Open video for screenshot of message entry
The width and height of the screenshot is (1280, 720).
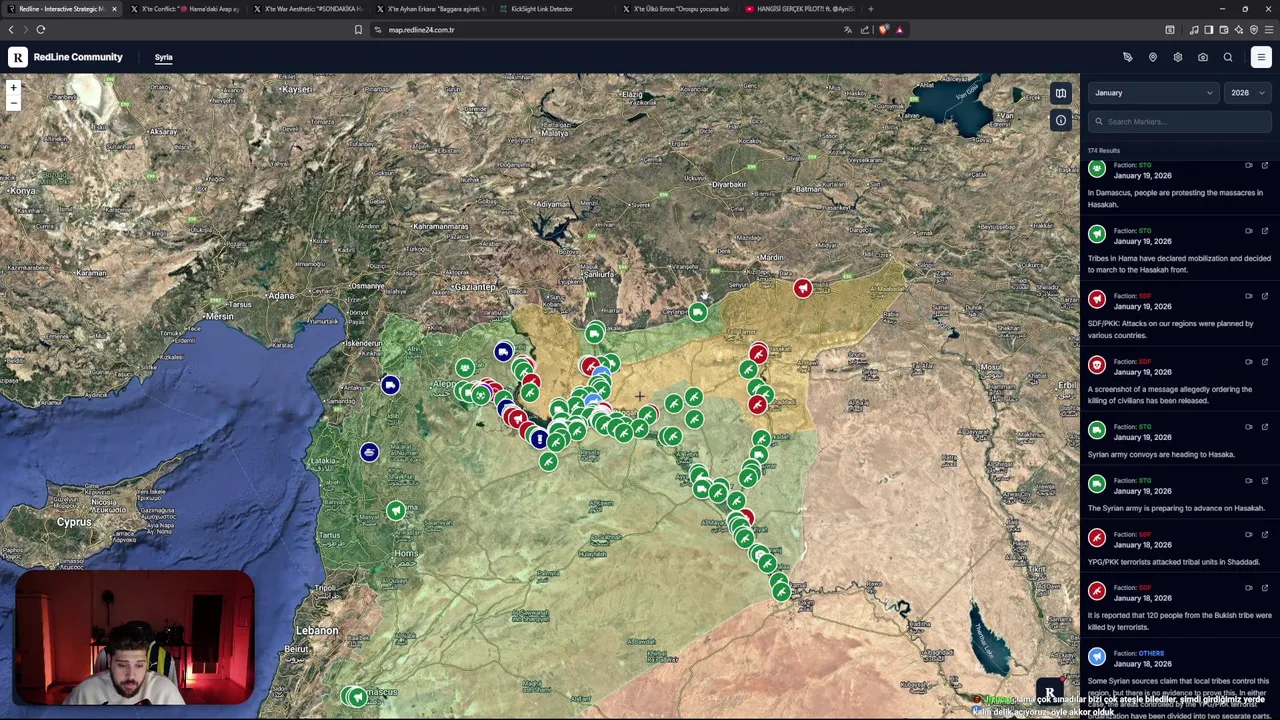(1249, 362)
